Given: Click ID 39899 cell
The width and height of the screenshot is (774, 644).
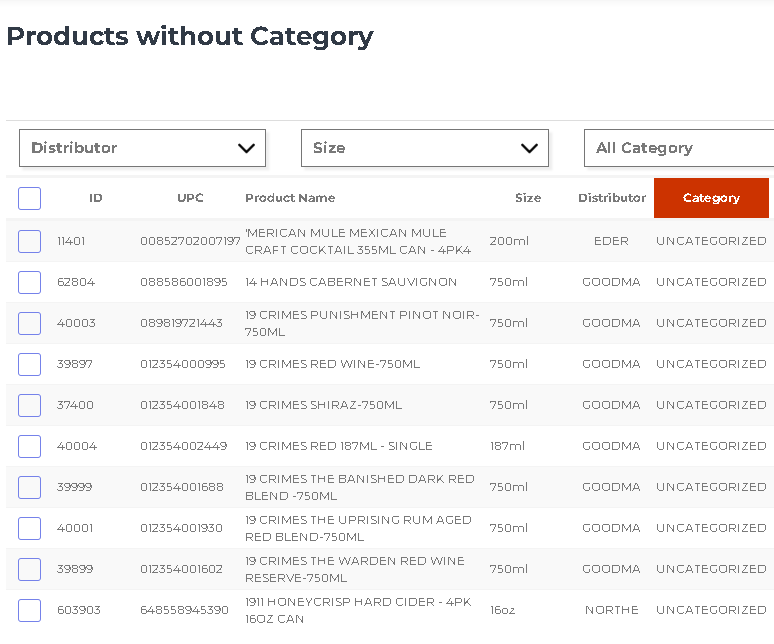Looking at the screenshot, I should point(75,569).
